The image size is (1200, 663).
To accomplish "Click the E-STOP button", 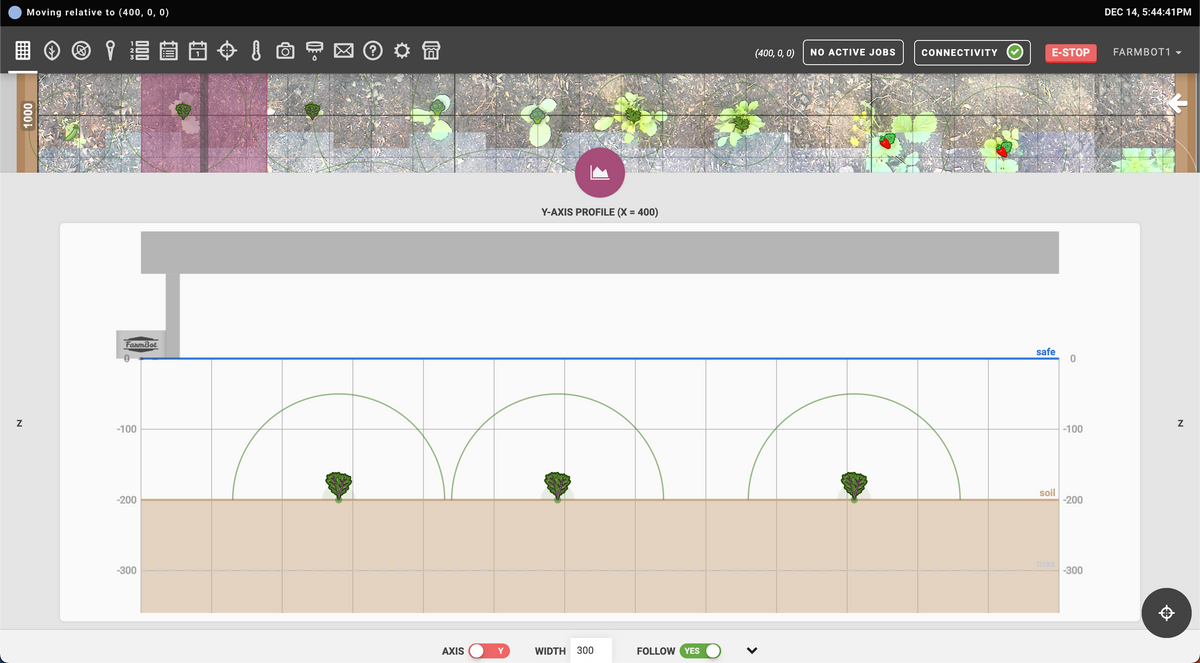I will pyautogui.click(x=1070, y=52).
